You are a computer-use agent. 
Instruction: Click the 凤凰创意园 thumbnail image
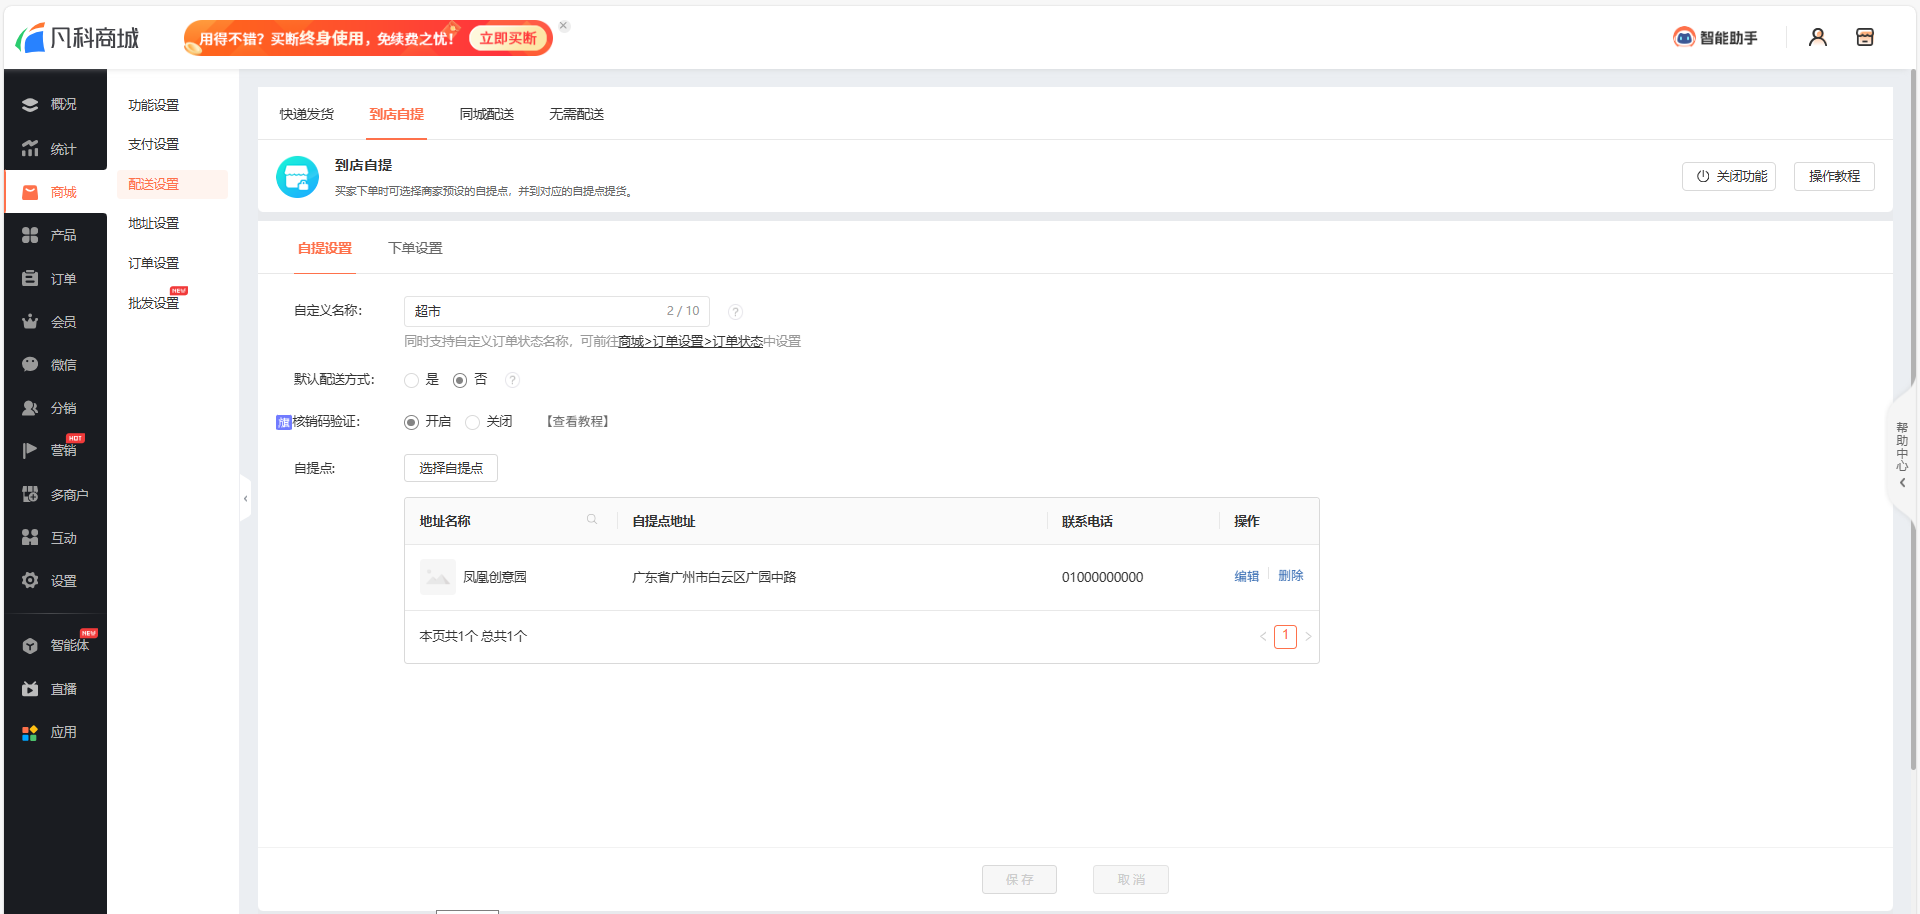[437, 577]
